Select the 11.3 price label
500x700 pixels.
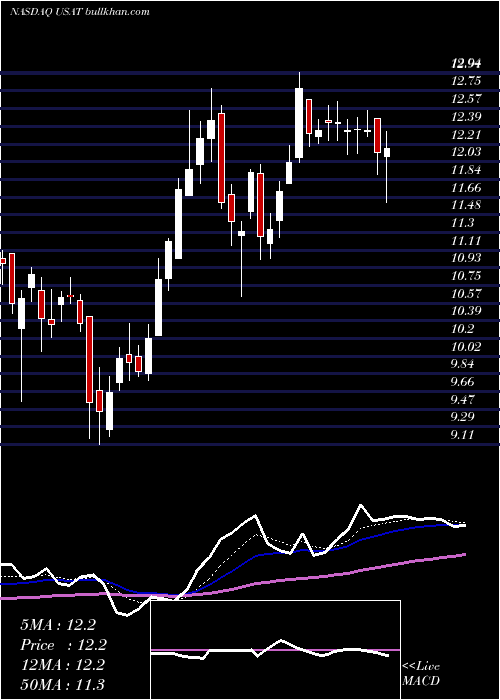point(462,223)
